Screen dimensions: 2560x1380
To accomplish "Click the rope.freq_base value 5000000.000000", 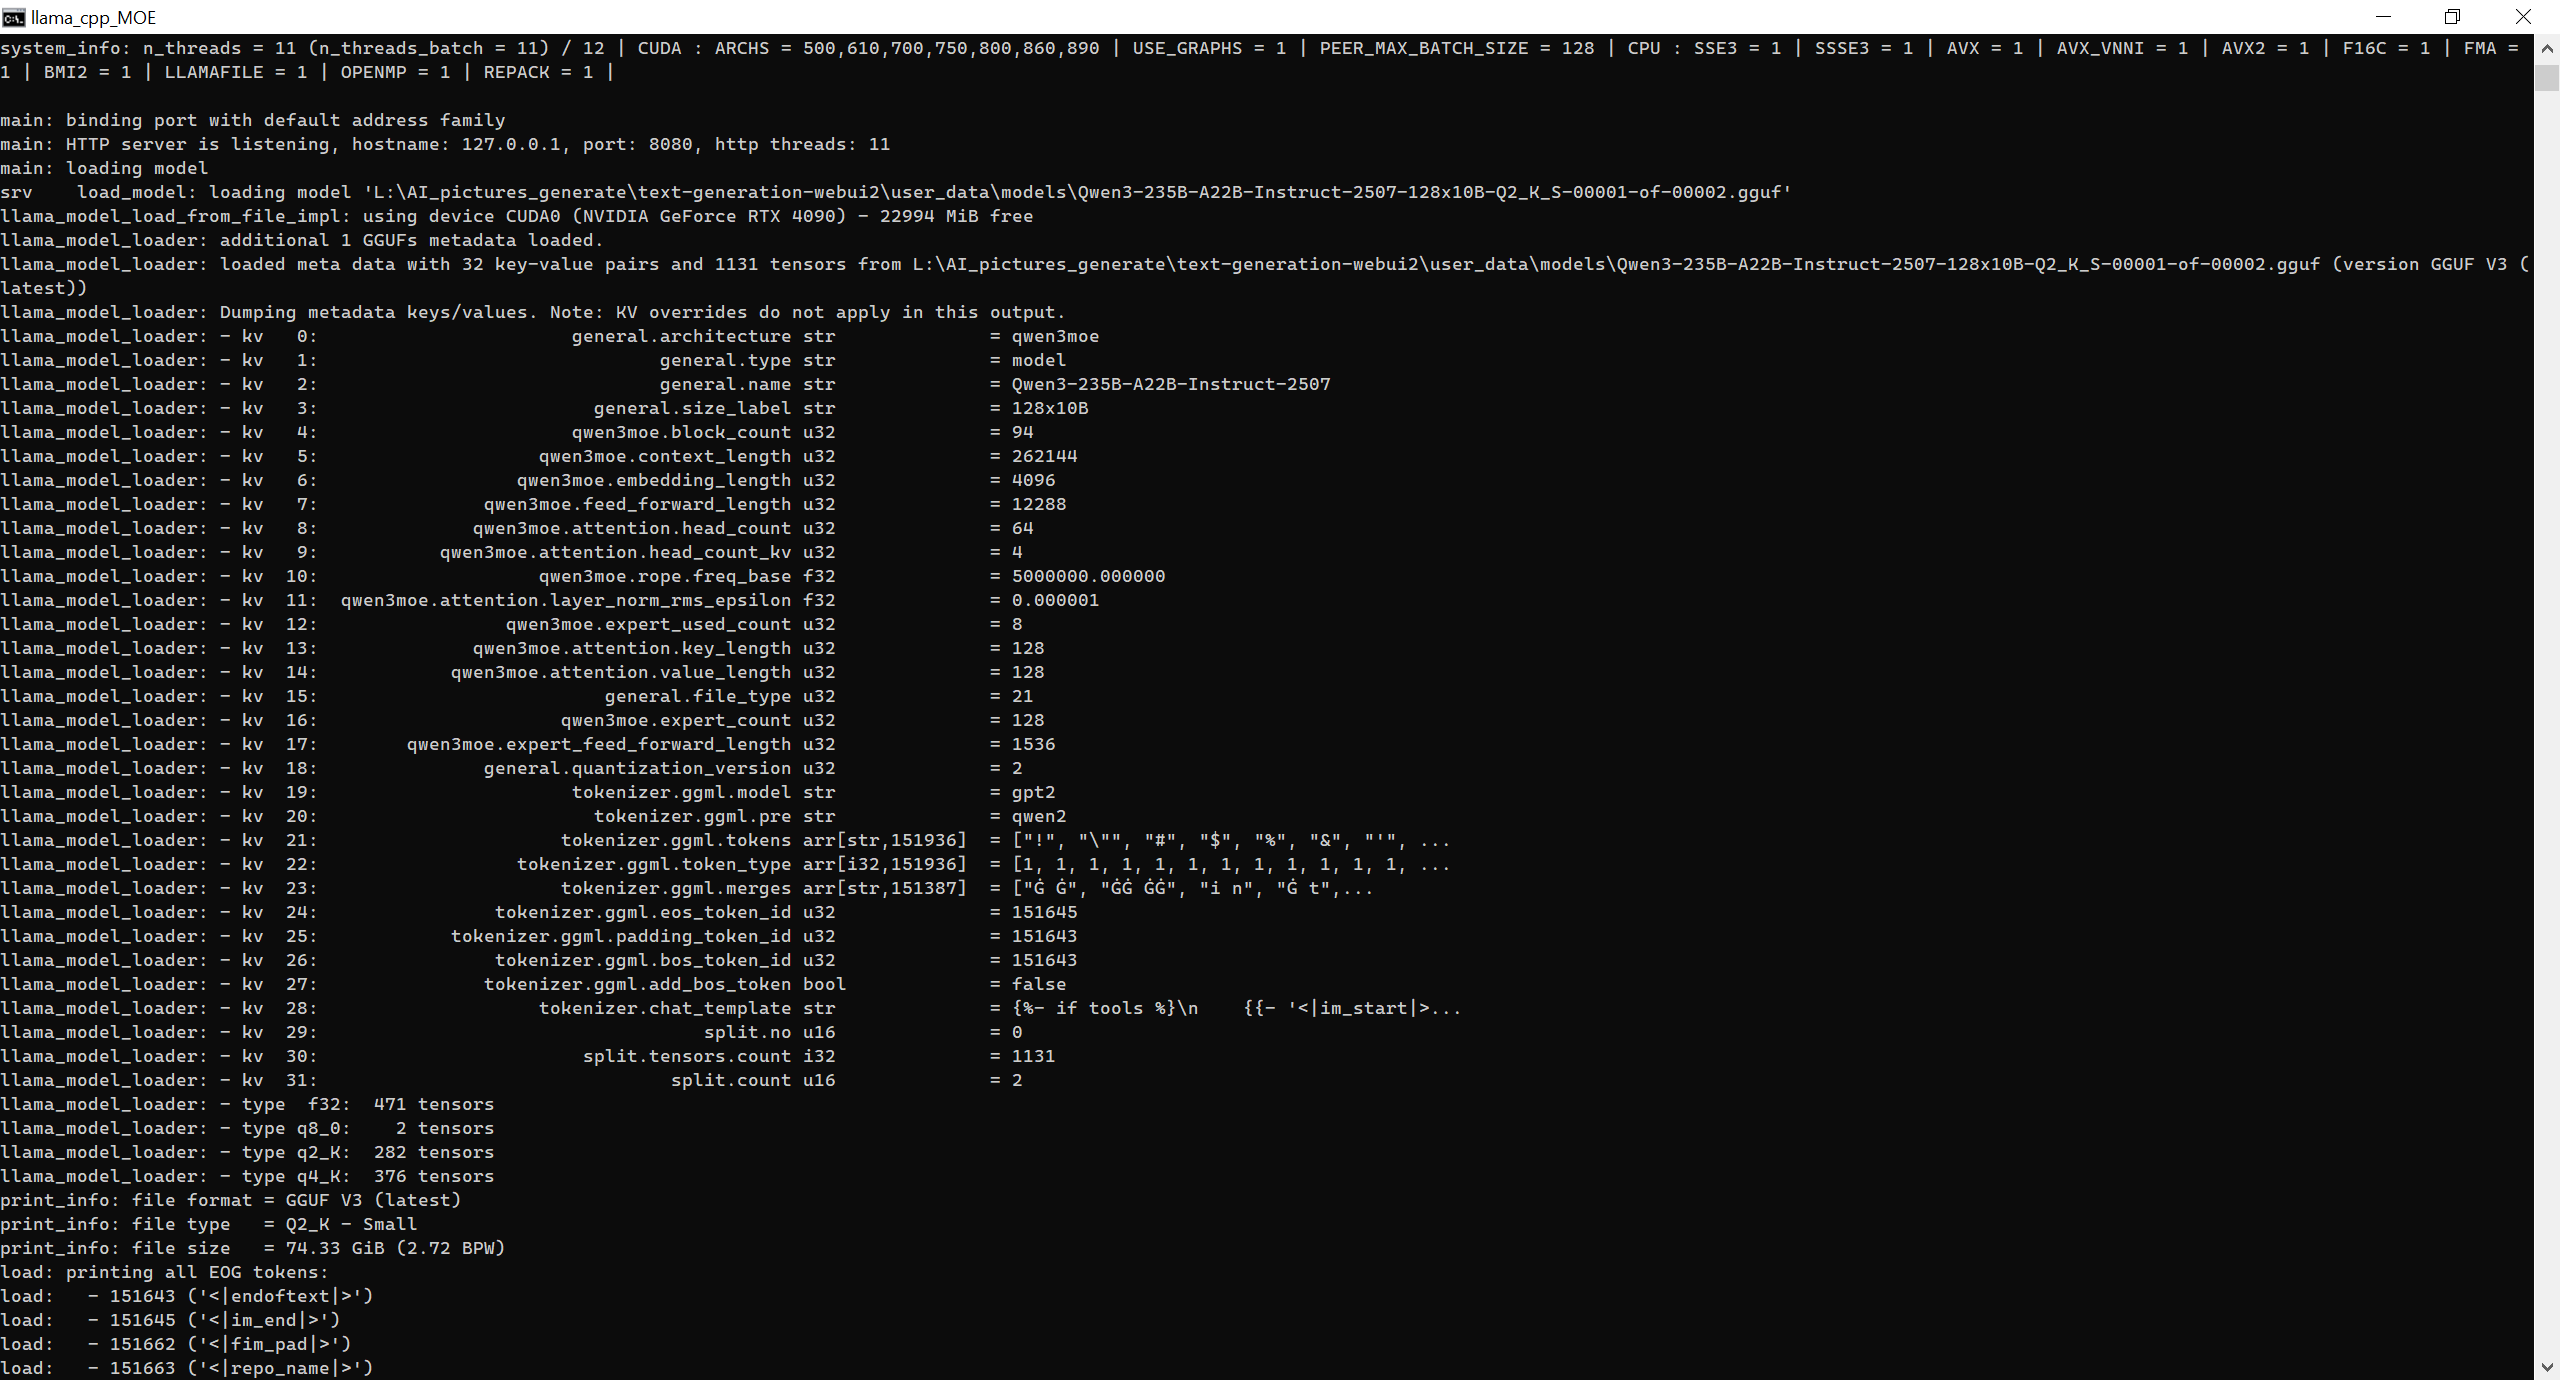I will [x=1088, y=576].
